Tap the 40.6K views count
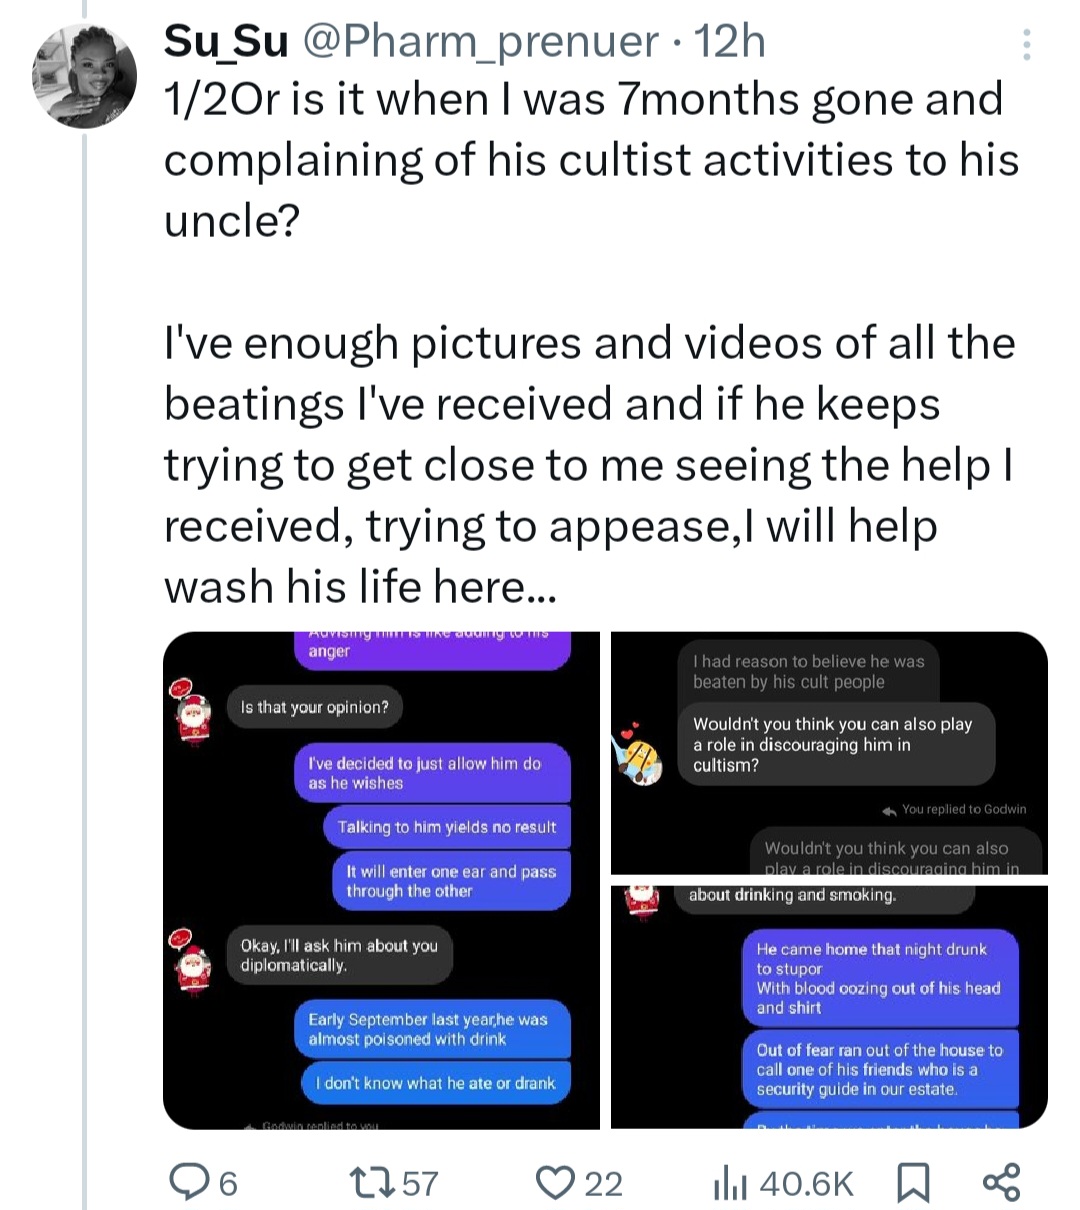The height and width of the screenshot is (1210, 1080). (806, 1184)
